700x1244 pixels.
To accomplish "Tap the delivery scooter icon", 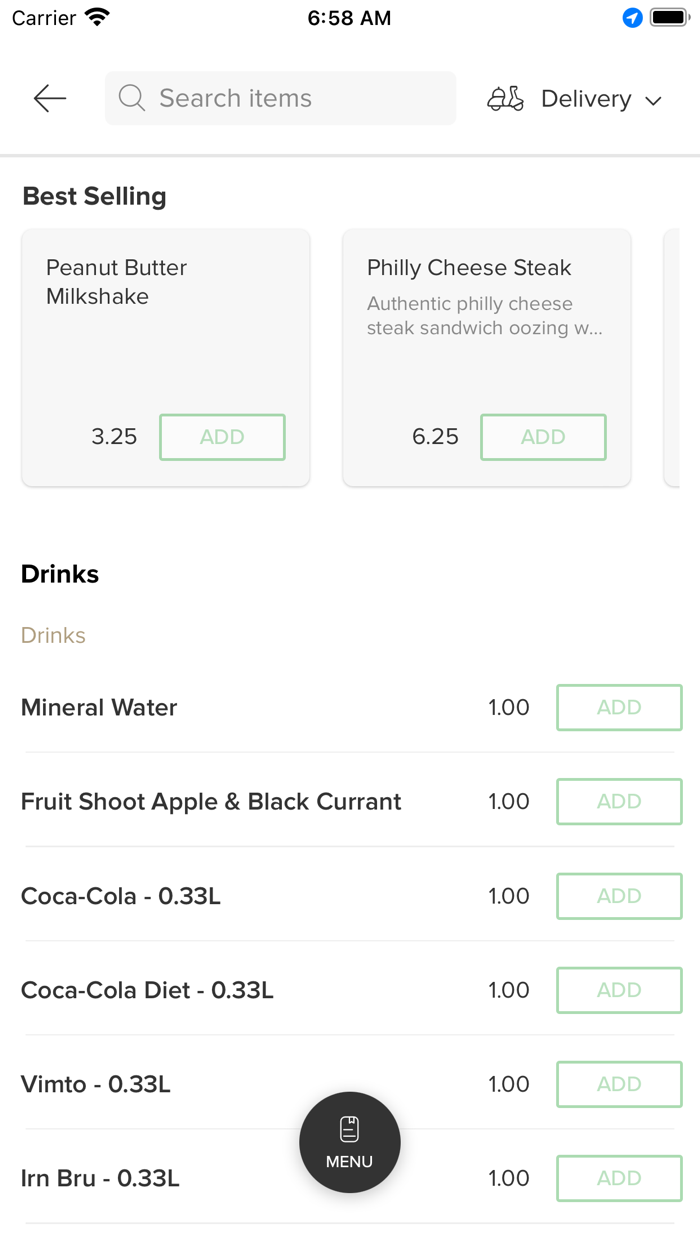I will (x=505, y=99).
